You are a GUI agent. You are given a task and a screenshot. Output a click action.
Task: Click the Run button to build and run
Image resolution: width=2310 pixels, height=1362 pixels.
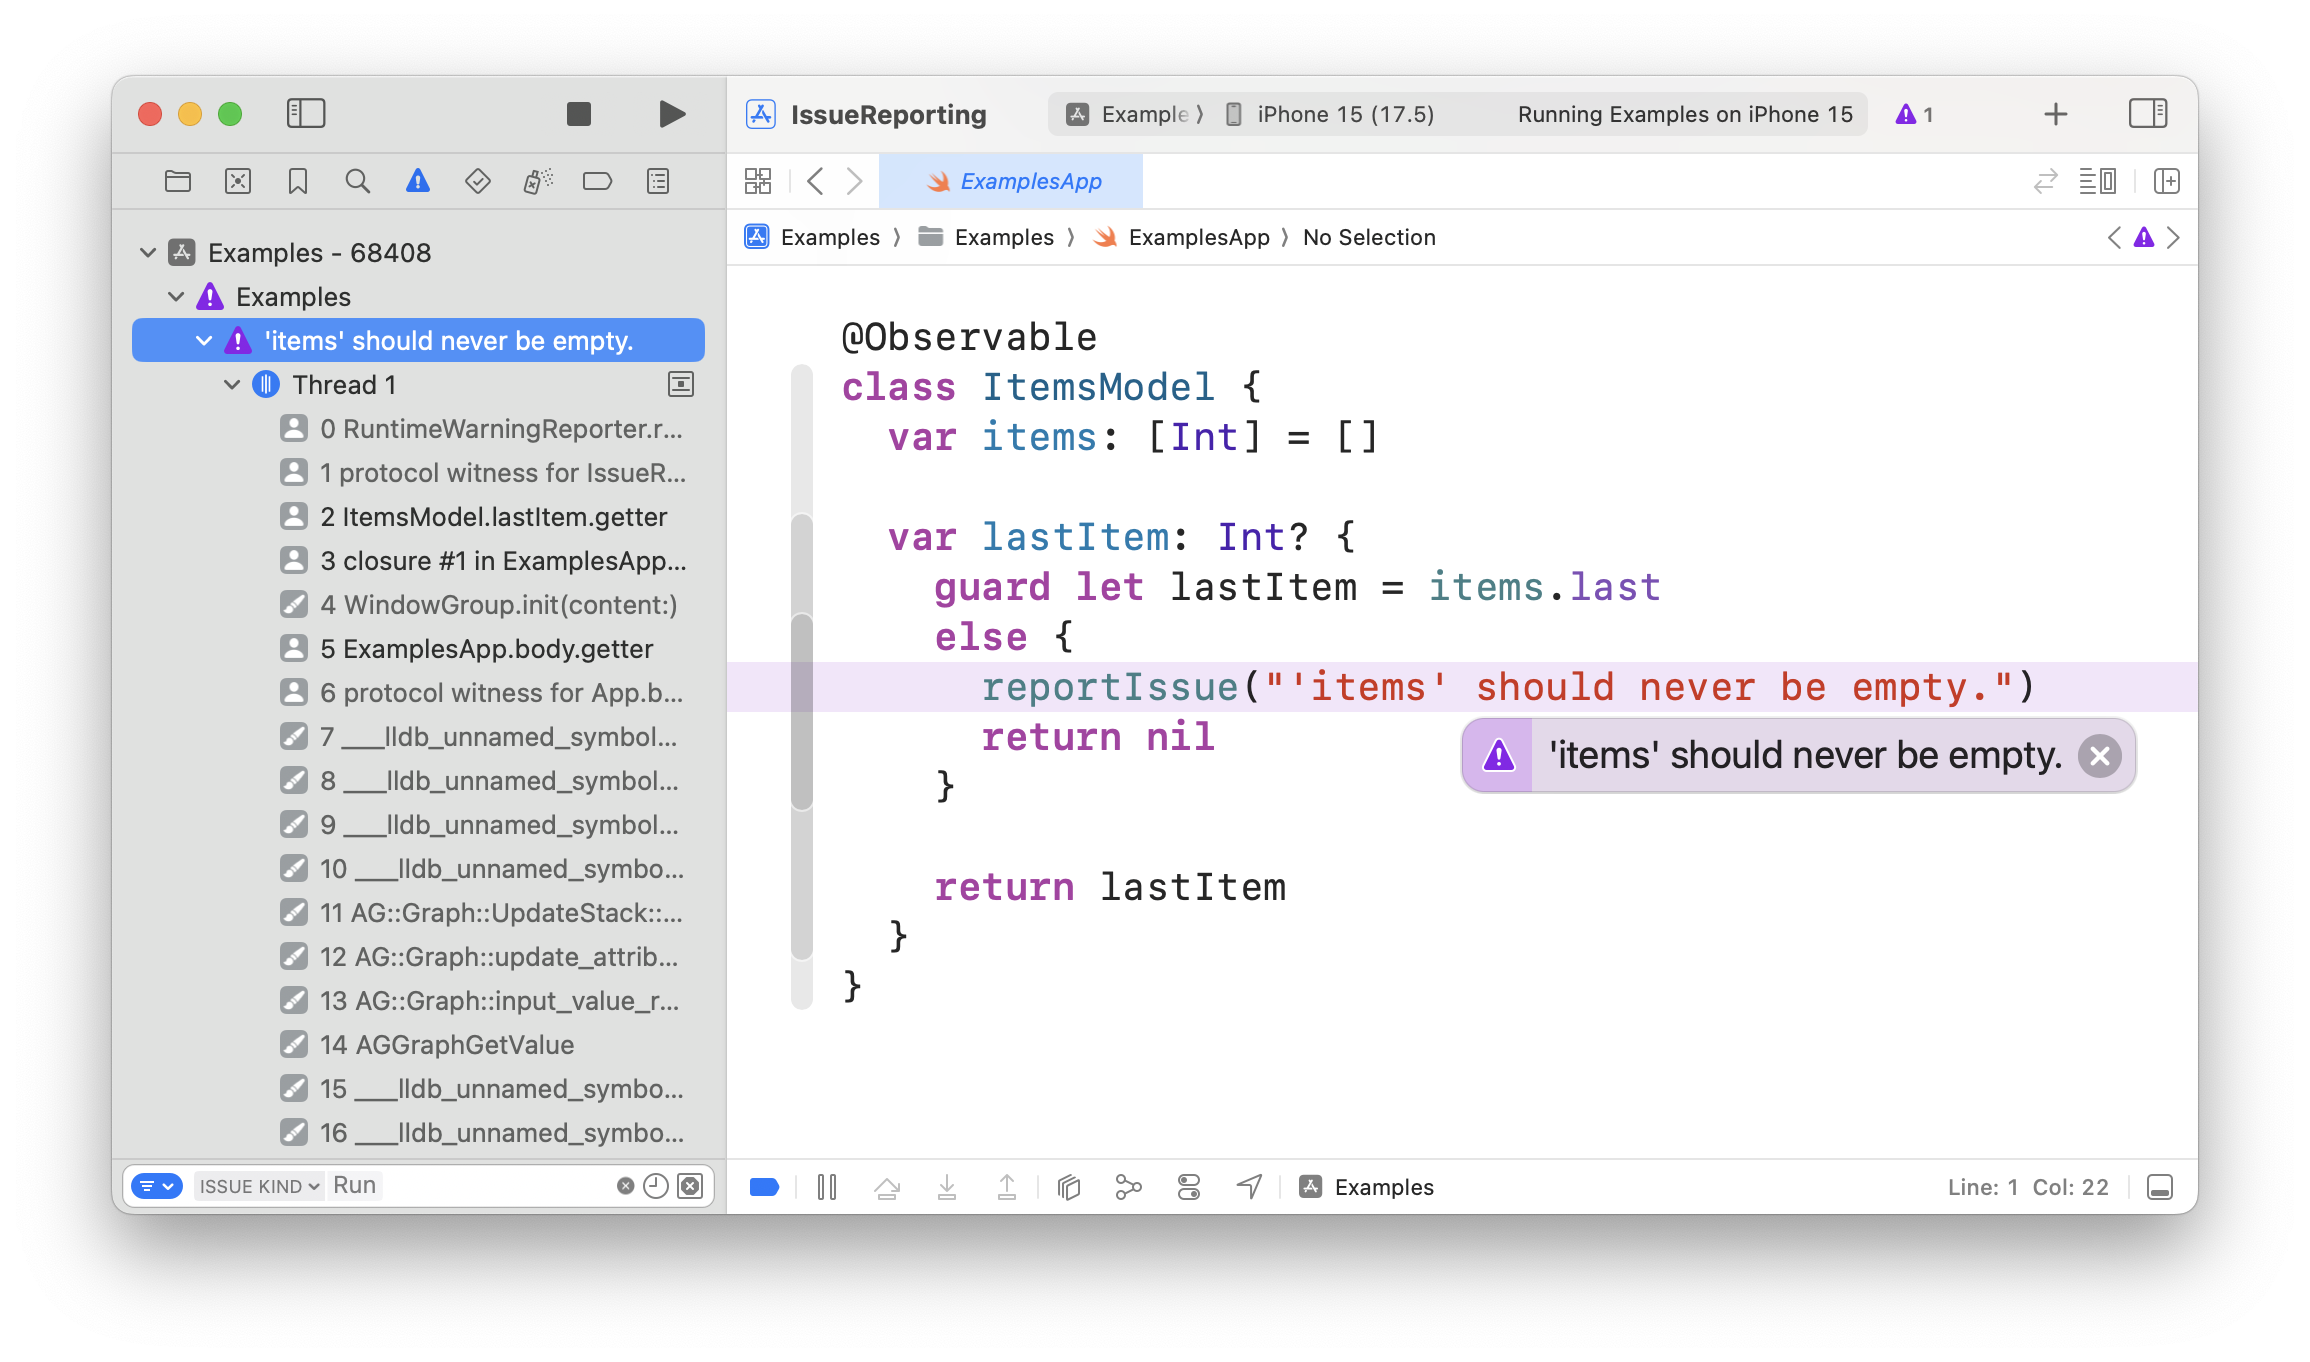(x=672, y=114)
